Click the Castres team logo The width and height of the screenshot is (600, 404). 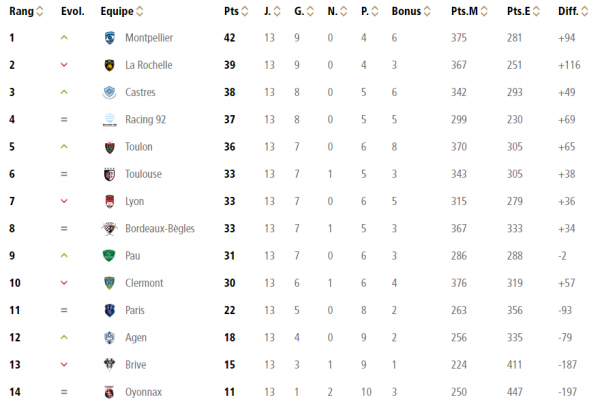(x=109, y=92)
